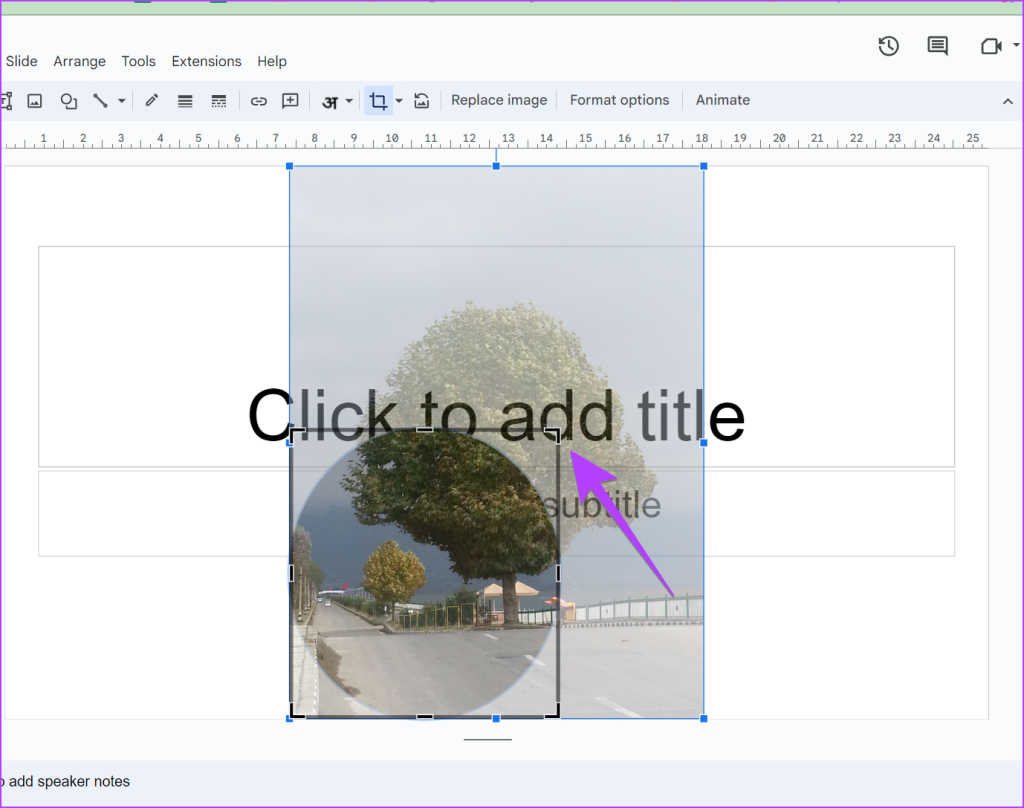Open the comments panel icon
This screenshot has width=1024, height=808.
point(937,46)
